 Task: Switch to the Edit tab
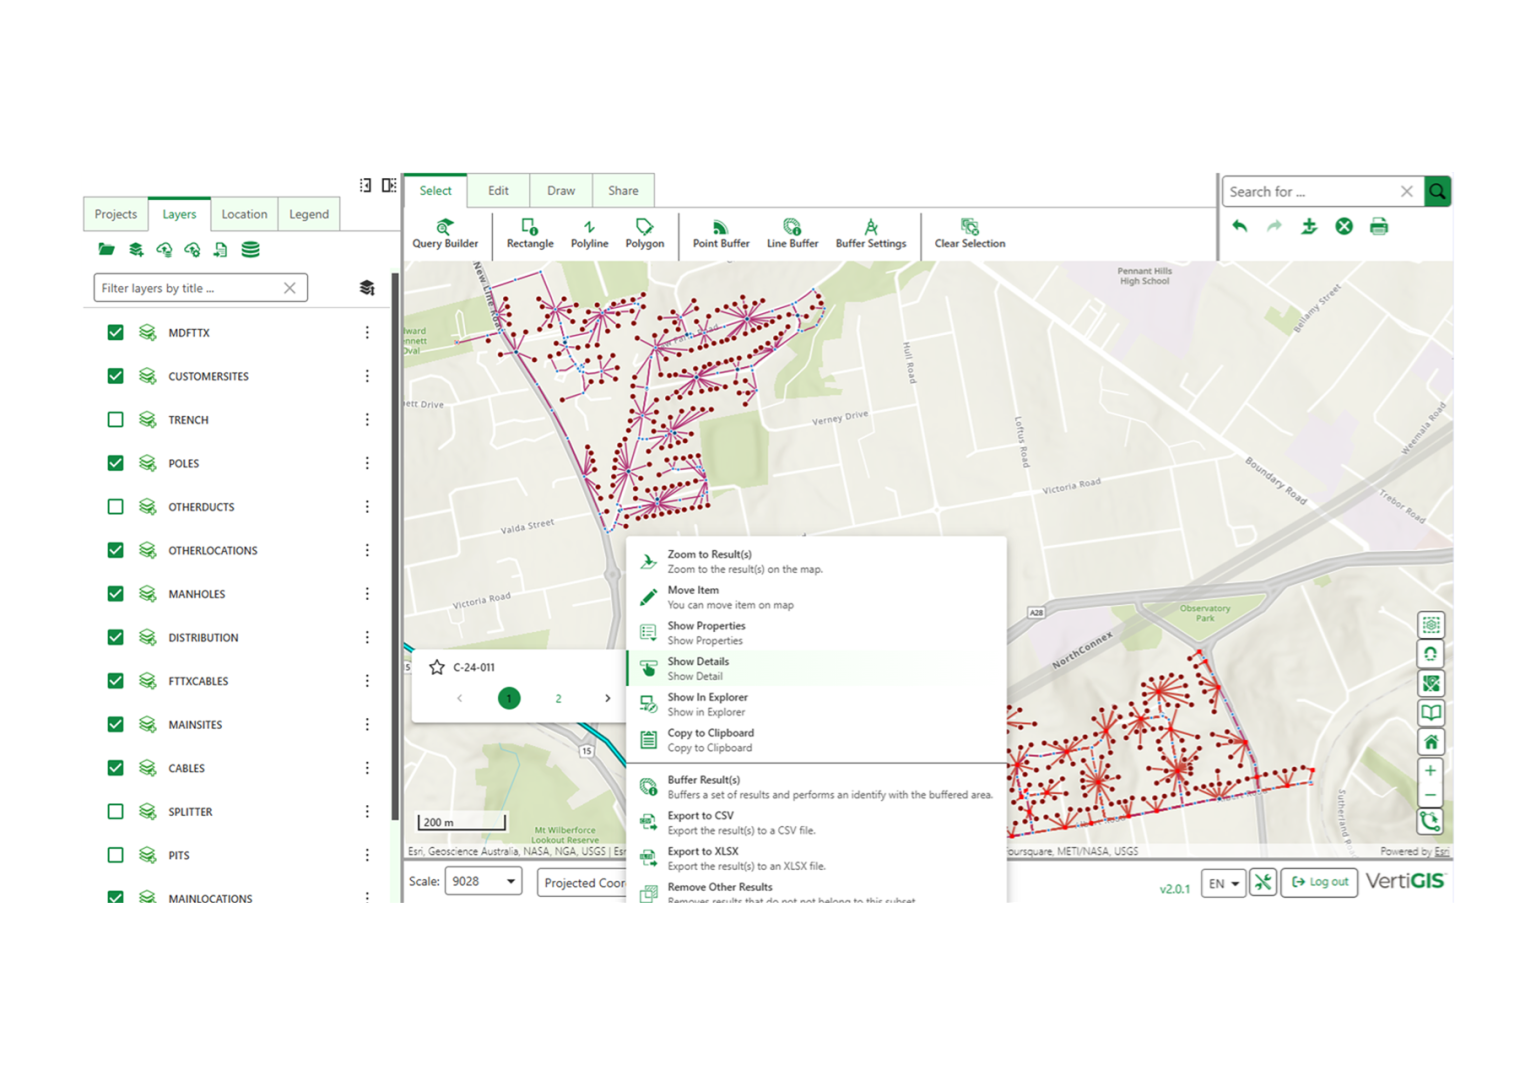click(x=498, y=191)
